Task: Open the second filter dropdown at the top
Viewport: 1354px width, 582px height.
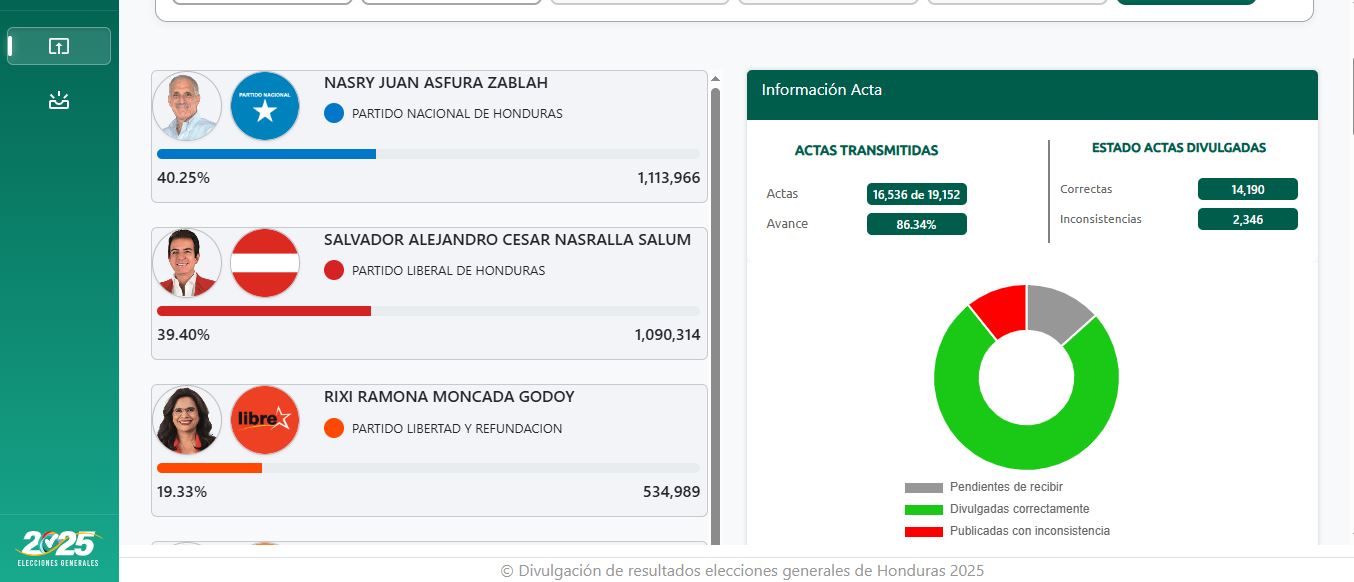Action: [x=451, y=3]
